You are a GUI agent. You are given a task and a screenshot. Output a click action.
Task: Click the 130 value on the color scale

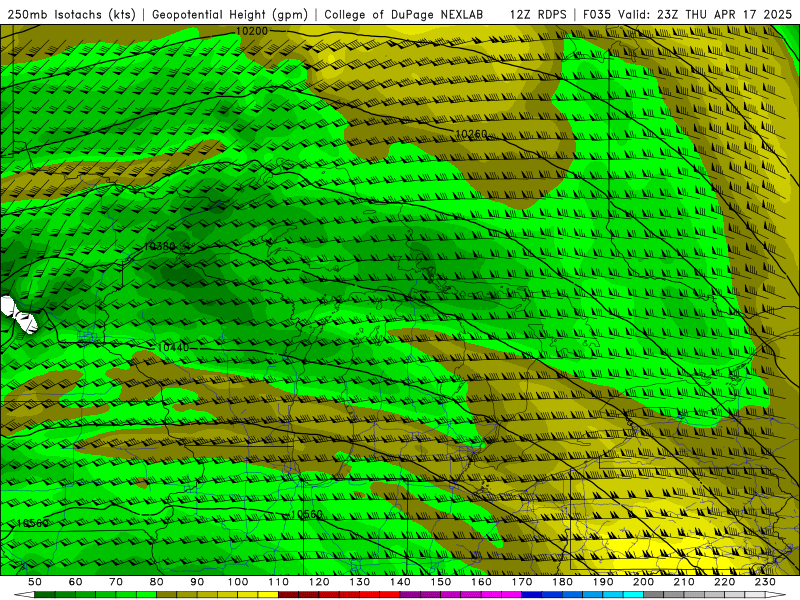point(359,582)
